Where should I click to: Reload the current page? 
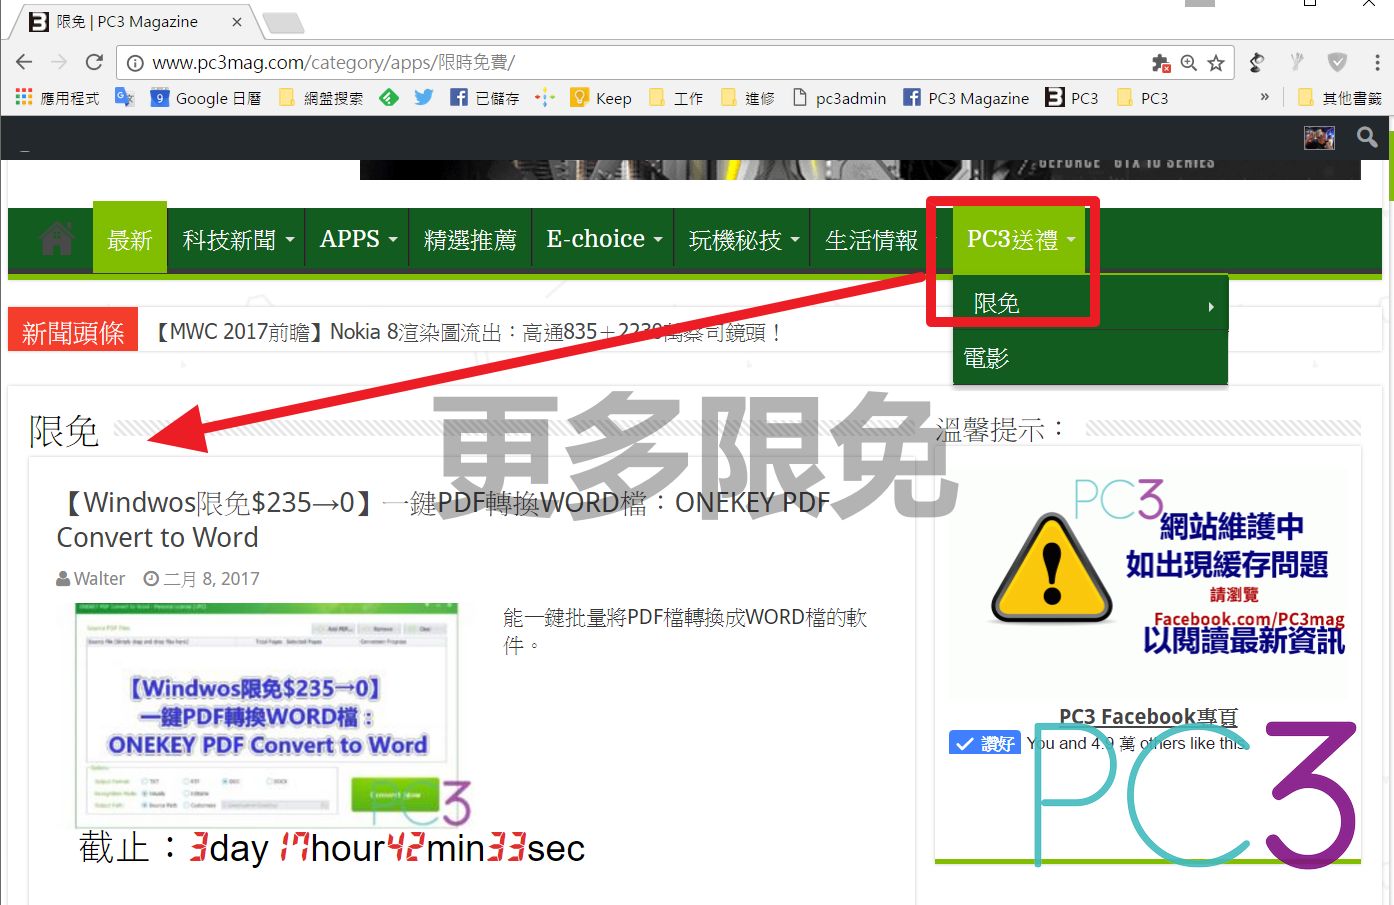(94, 62)
